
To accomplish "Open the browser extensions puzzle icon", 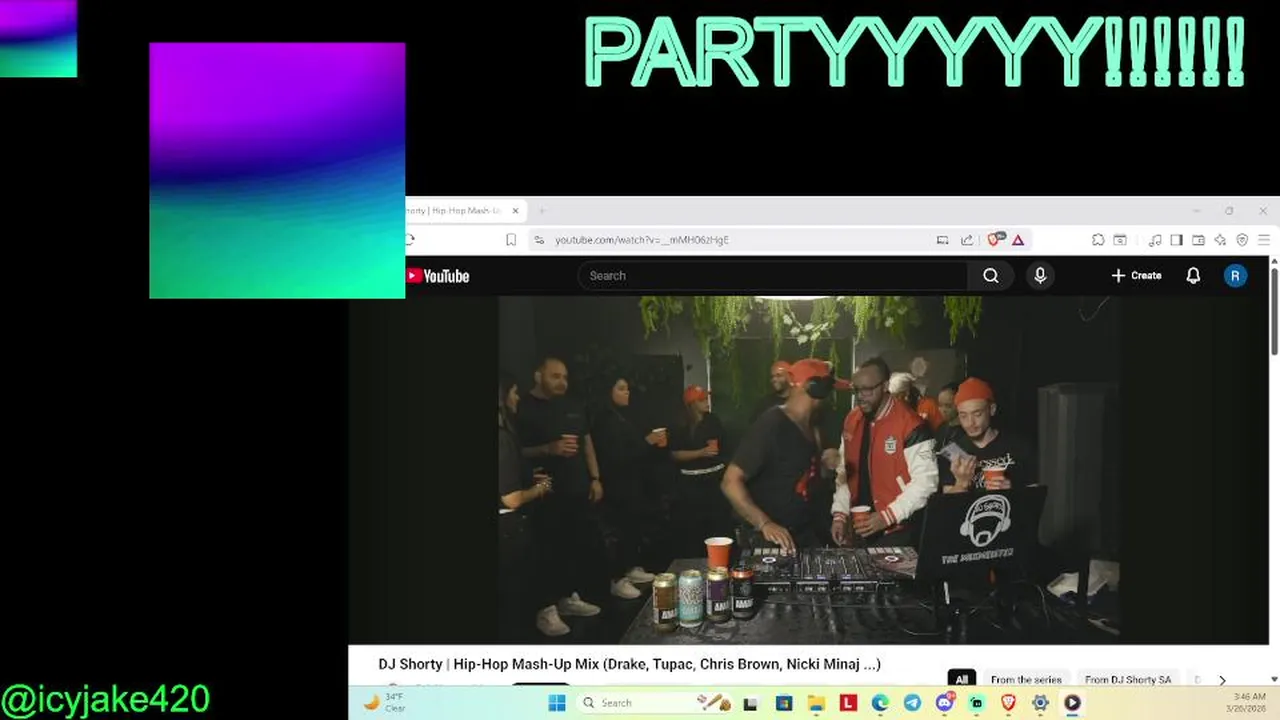I will click(x=1098, y=240).
